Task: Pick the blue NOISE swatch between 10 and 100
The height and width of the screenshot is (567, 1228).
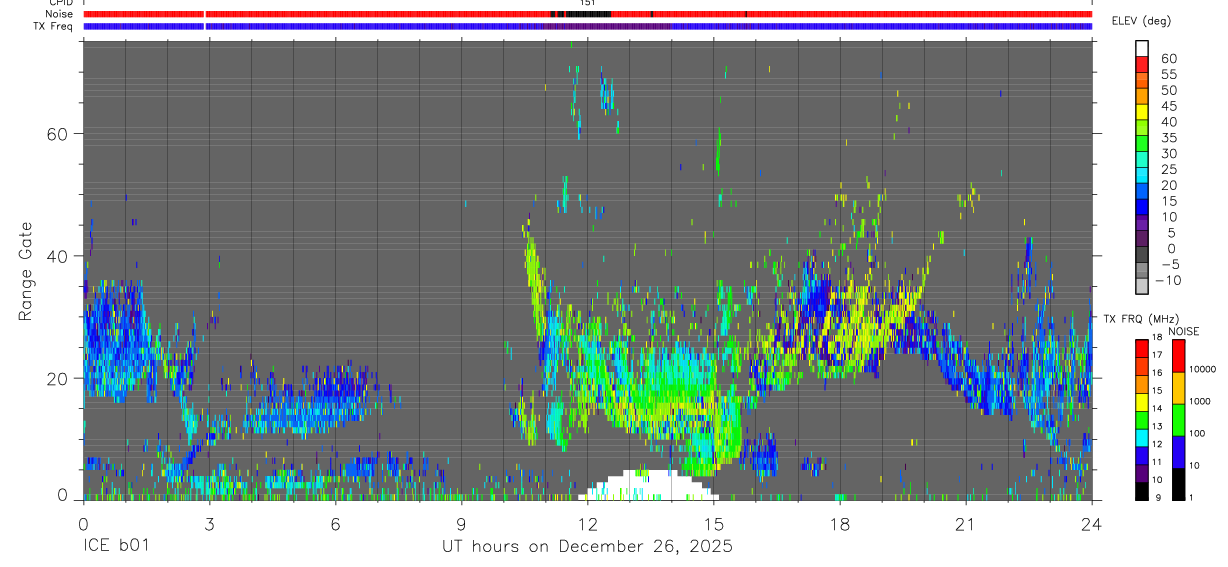Action: (1178, 451)
